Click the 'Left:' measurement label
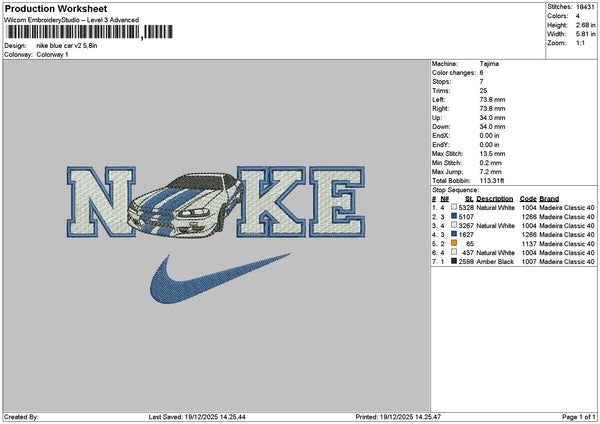 coord(439,99)
